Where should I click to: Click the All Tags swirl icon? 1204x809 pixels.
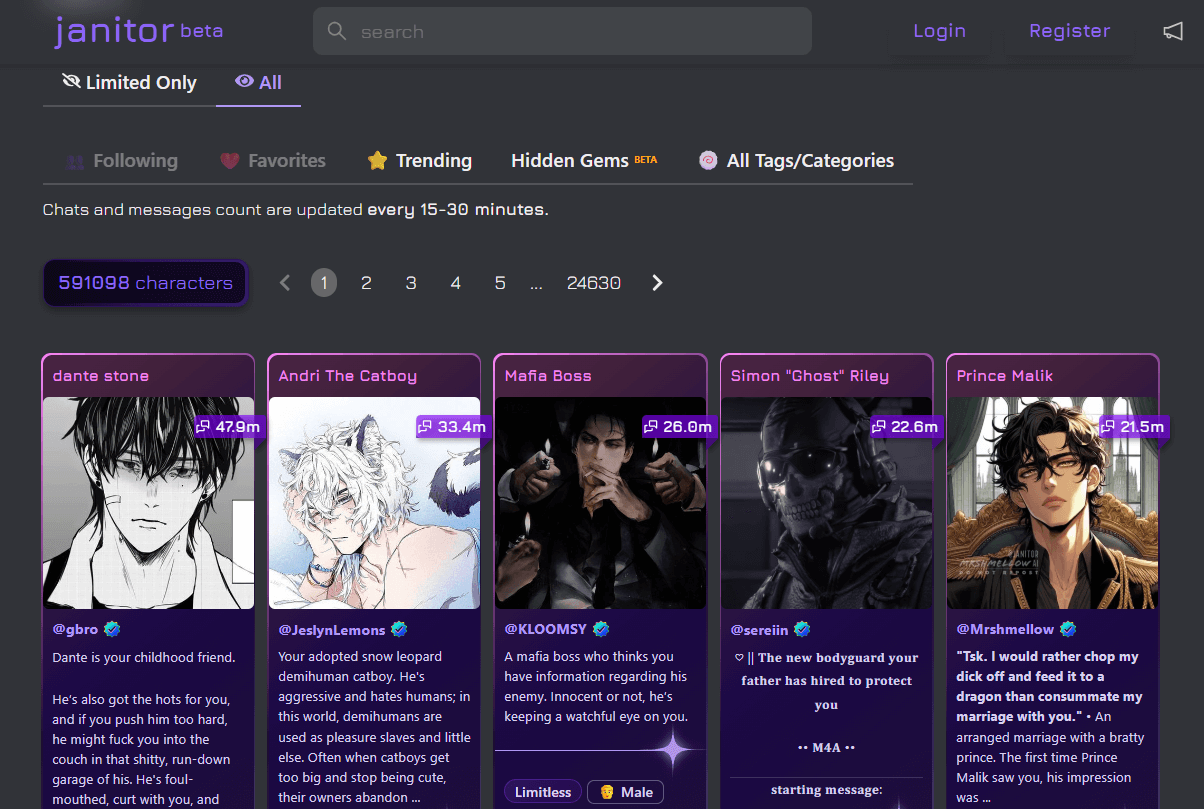click(x=708, y=161)
